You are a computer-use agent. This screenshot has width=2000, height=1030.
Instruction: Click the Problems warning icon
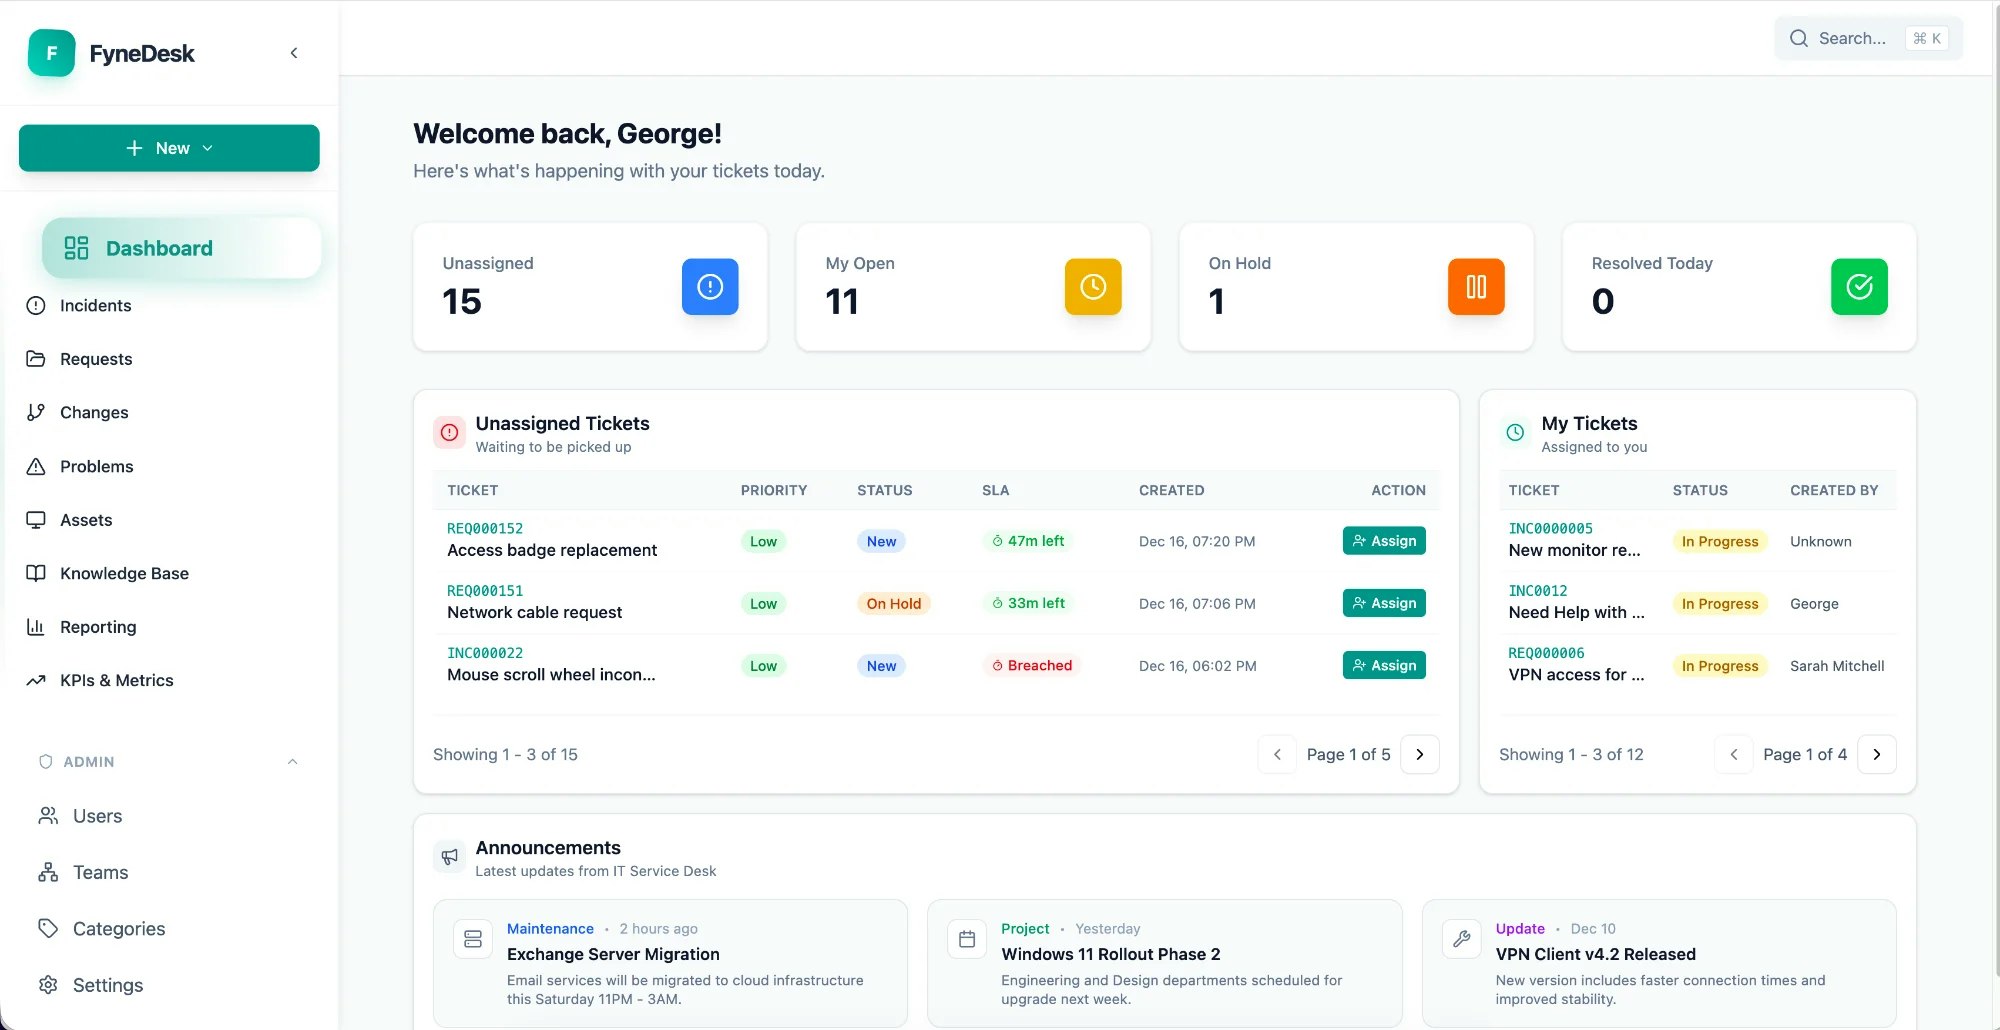36,466
